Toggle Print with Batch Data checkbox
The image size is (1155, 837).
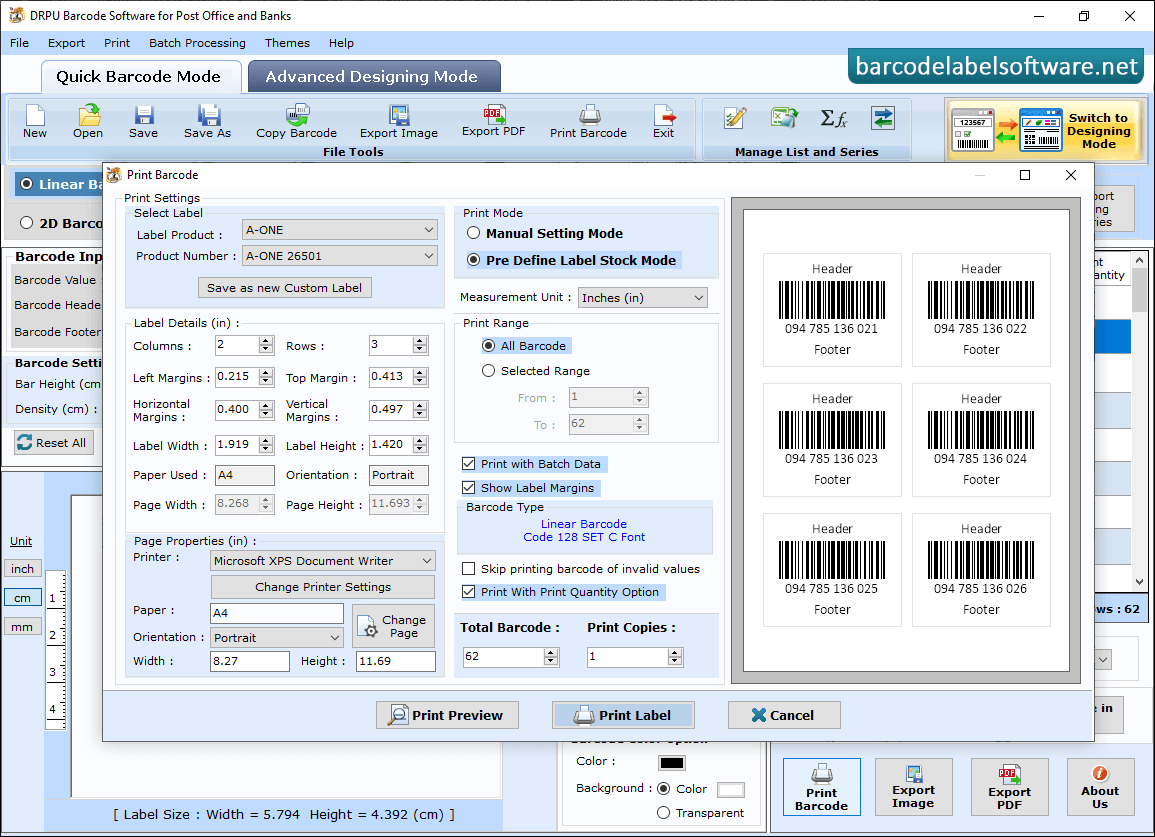tap(468, 463)
